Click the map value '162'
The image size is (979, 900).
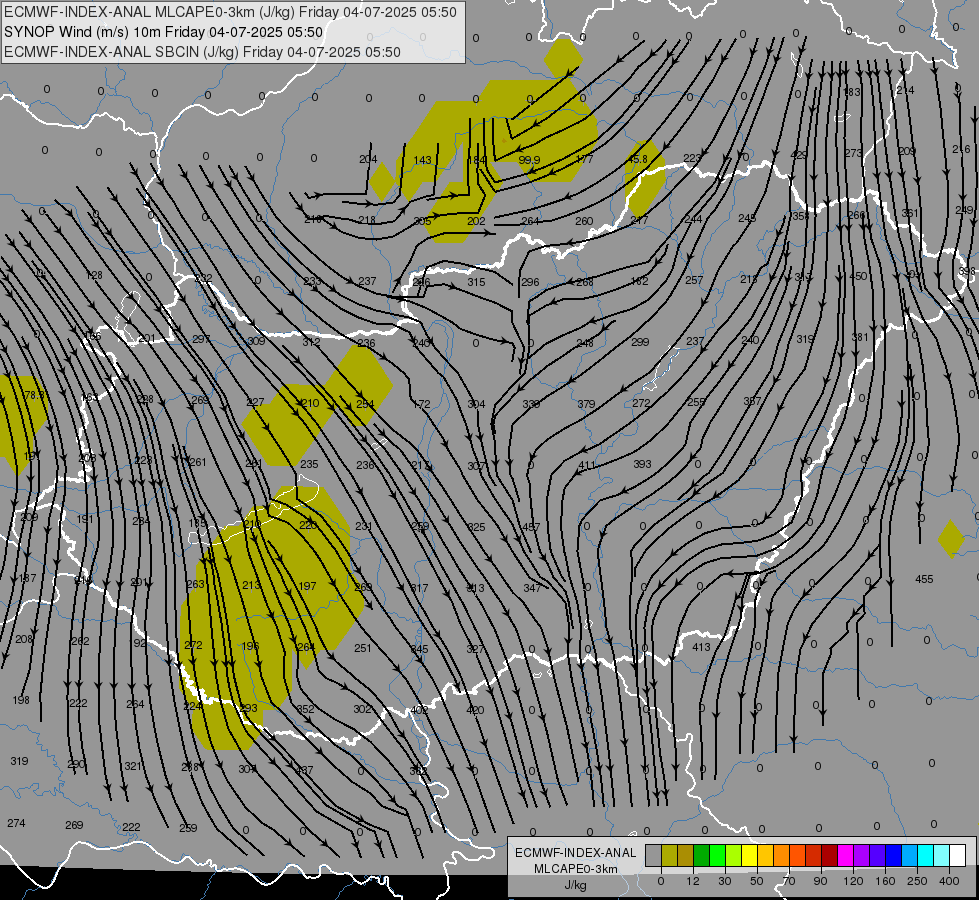[639, 281]
